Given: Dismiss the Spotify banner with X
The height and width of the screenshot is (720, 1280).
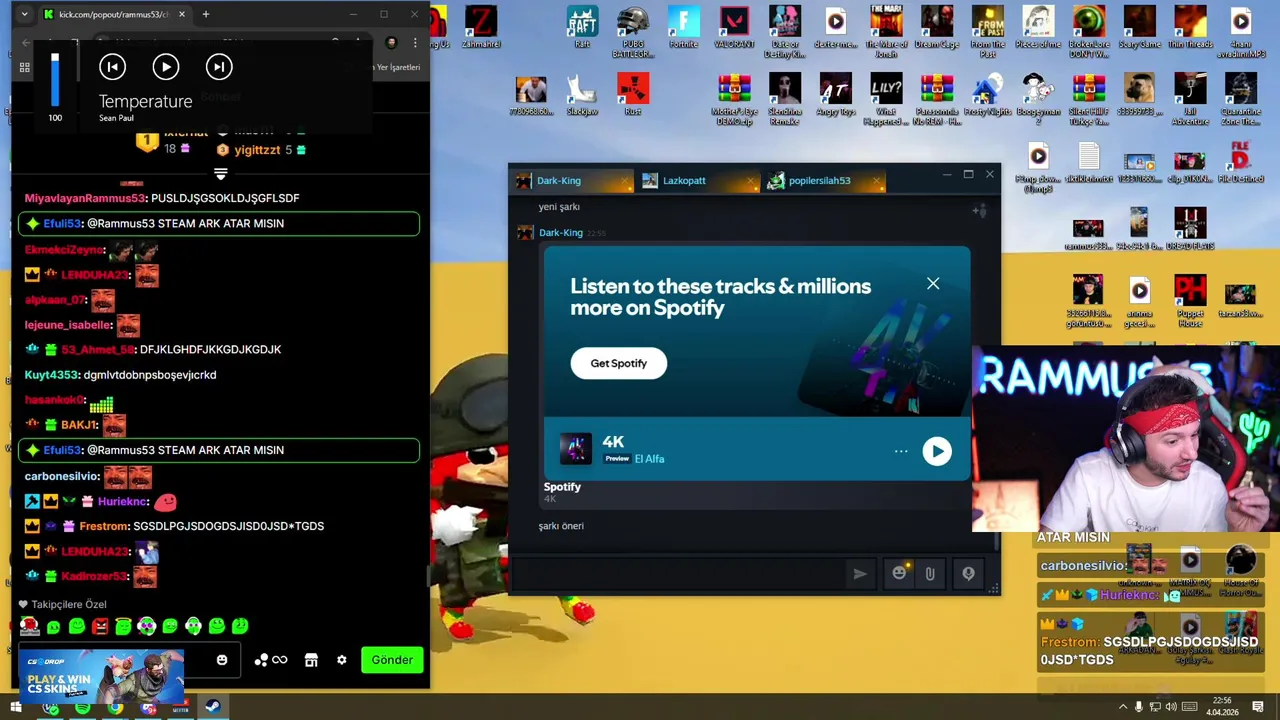Looking at the screenshot, I should click(x=933, y=284).
